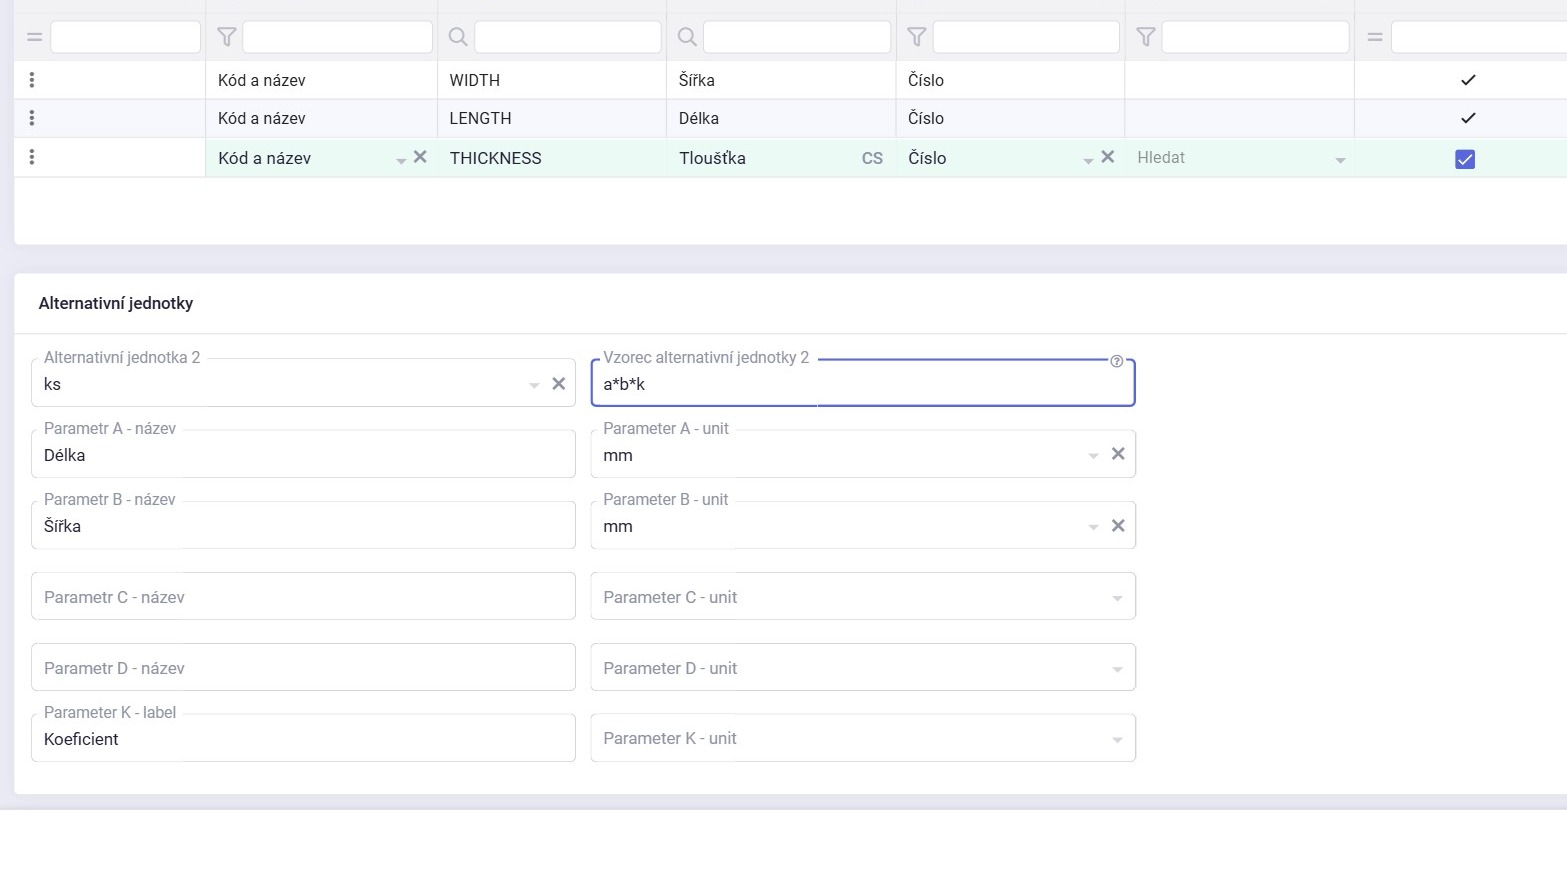
Task: Clear the Parameter A unit mm value
Action: (x=1118, y=454)
